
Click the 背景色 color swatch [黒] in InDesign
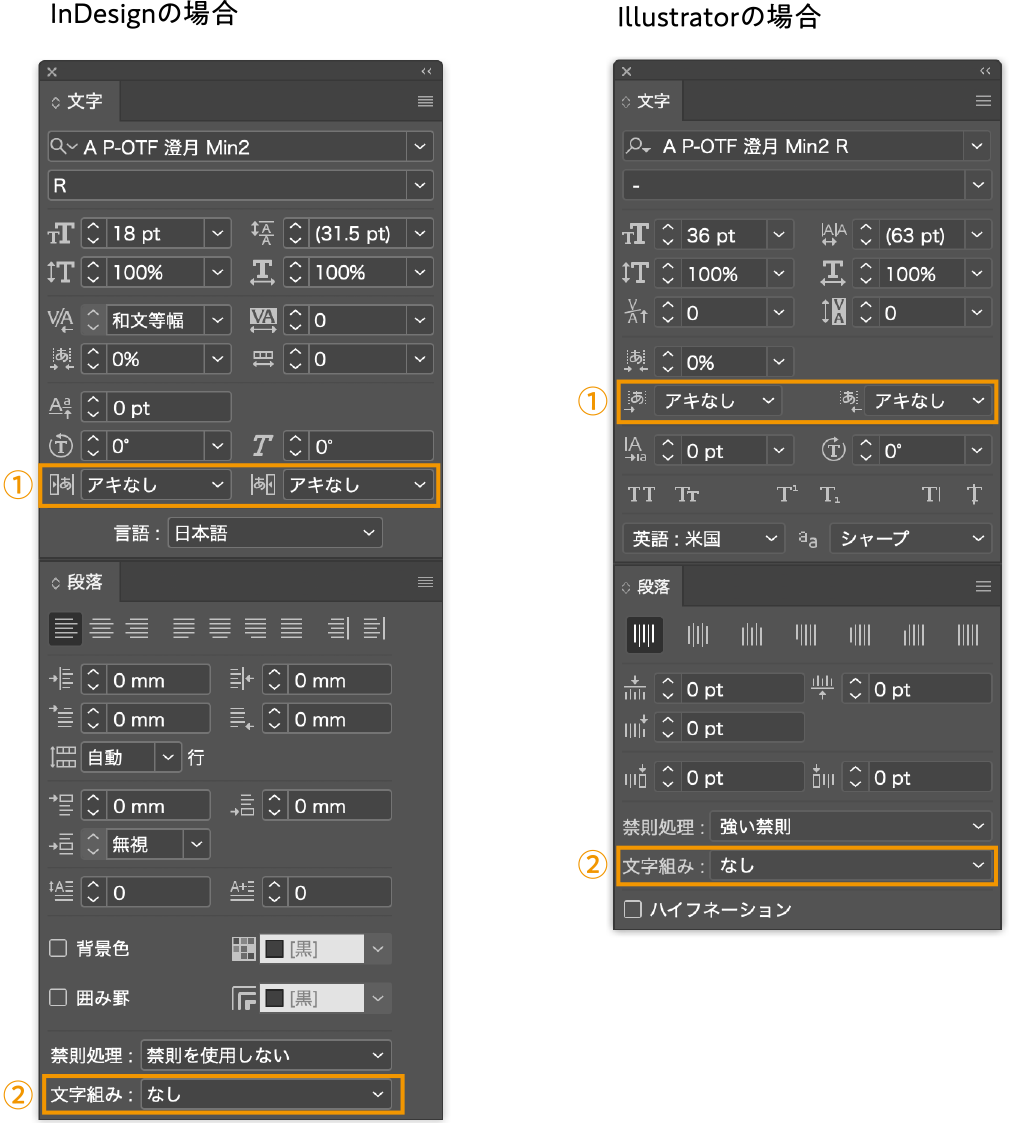click(x=312, y=949)
